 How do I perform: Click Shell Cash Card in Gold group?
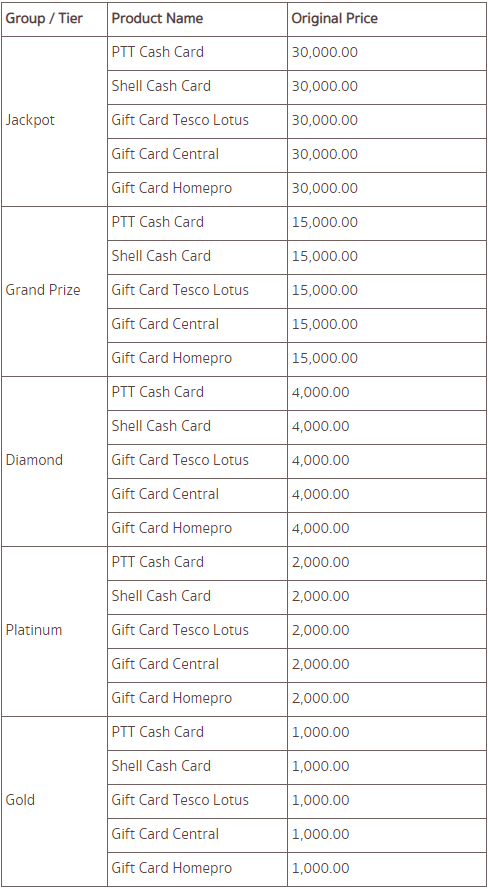click(161, 766)
